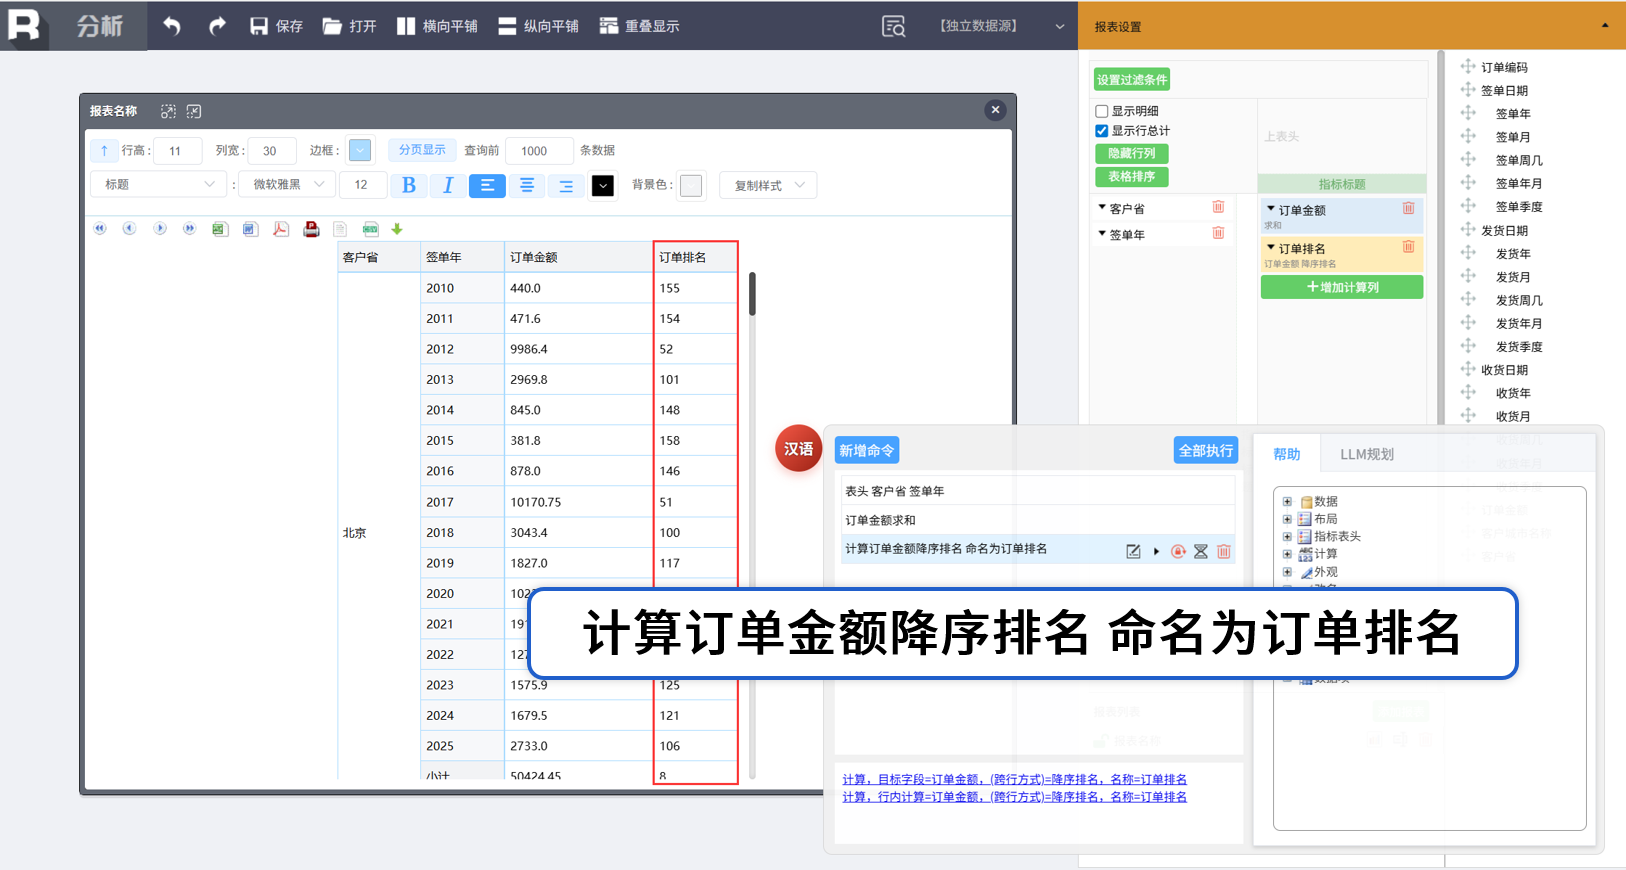
Task: Select the 帮助 tab
Action: coord(1286,454)
